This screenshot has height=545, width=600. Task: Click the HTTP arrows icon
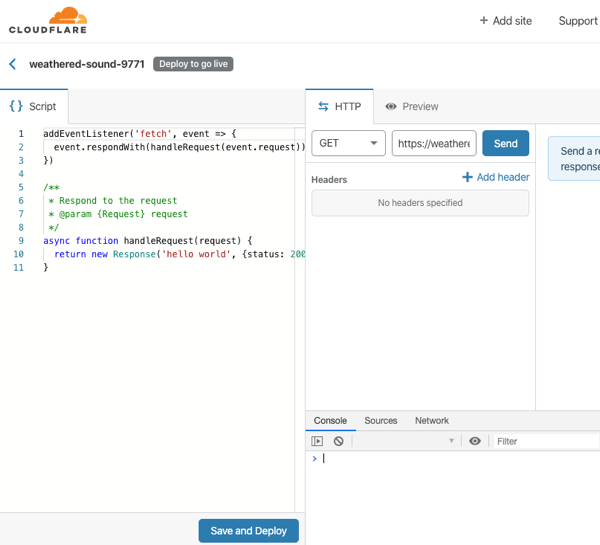pyautogui.click(x=323, y=106)
